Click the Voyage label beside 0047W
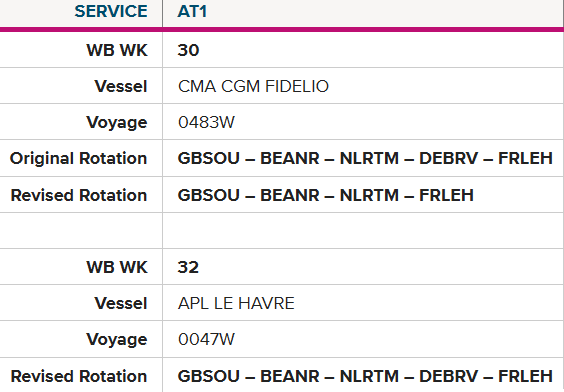This screenshot has height=392, width=564. pyautogui.click(x=117, y=339)
